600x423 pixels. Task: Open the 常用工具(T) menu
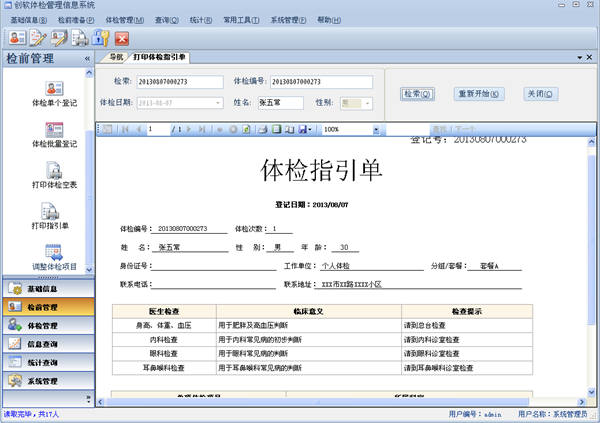coord(241,20)
